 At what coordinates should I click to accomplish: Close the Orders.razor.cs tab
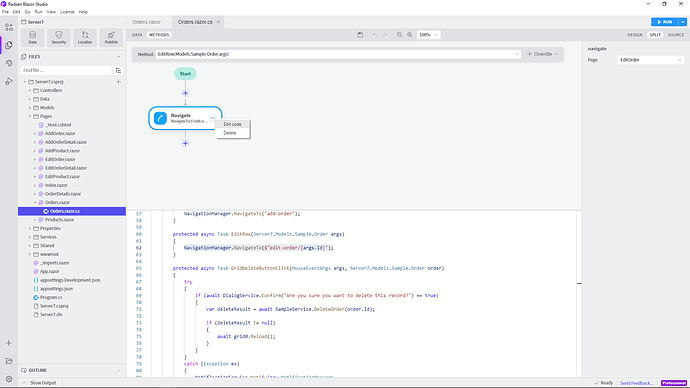[218, 22]
